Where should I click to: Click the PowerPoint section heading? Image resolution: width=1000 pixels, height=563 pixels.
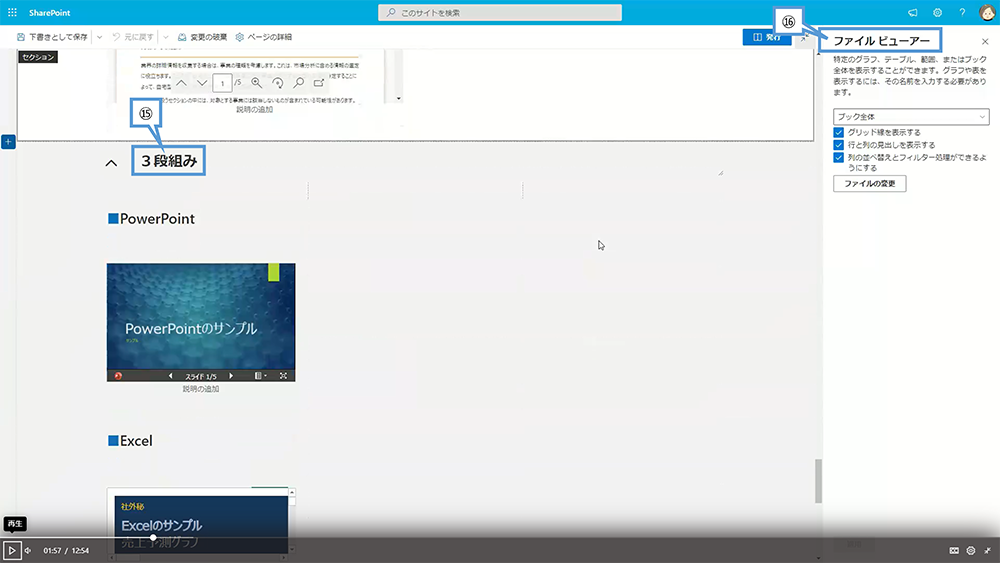[152, 219]
